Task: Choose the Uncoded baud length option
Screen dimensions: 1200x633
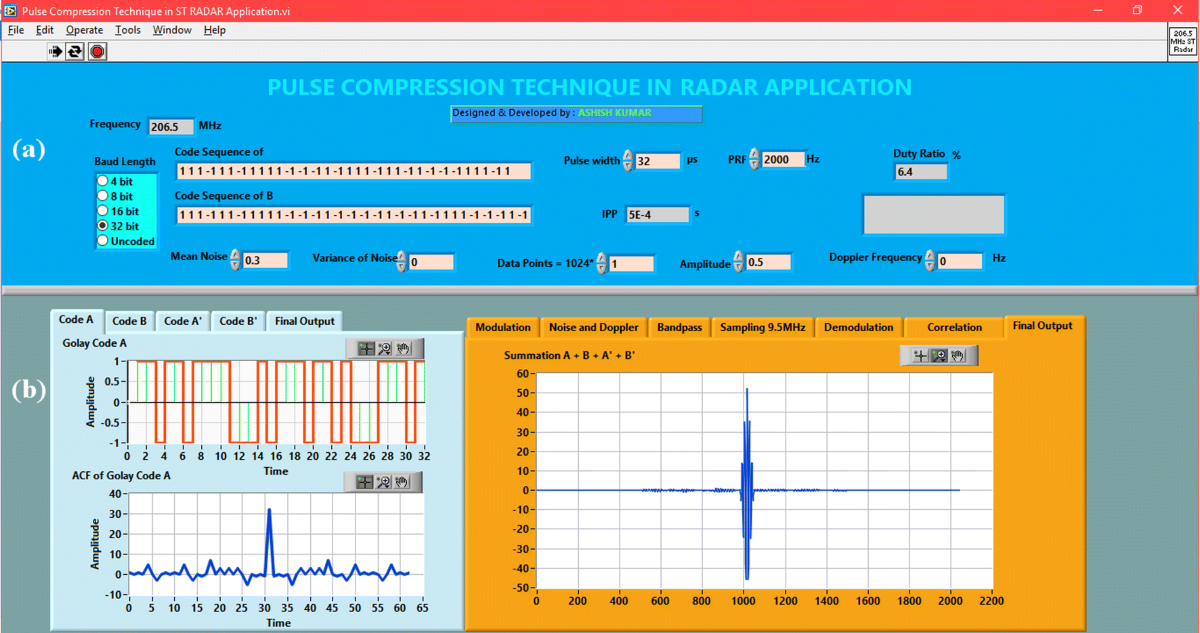Action: (103, 241)
